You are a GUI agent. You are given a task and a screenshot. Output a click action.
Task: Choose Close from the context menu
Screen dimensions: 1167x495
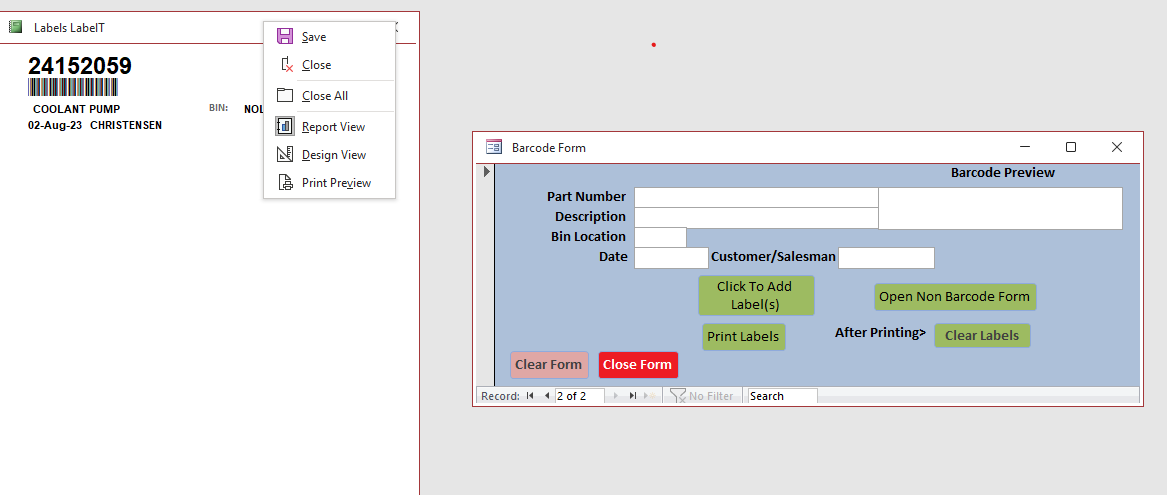coord(316,65)
